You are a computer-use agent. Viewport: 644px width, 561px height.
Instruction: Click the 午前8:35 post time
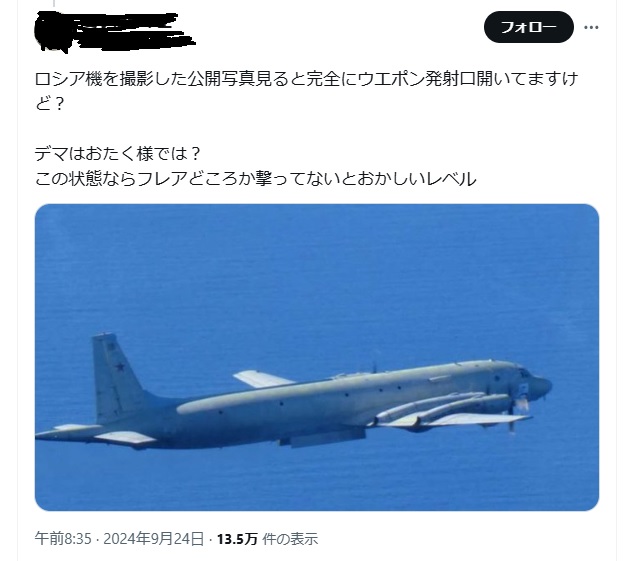(x=63, y=539)
